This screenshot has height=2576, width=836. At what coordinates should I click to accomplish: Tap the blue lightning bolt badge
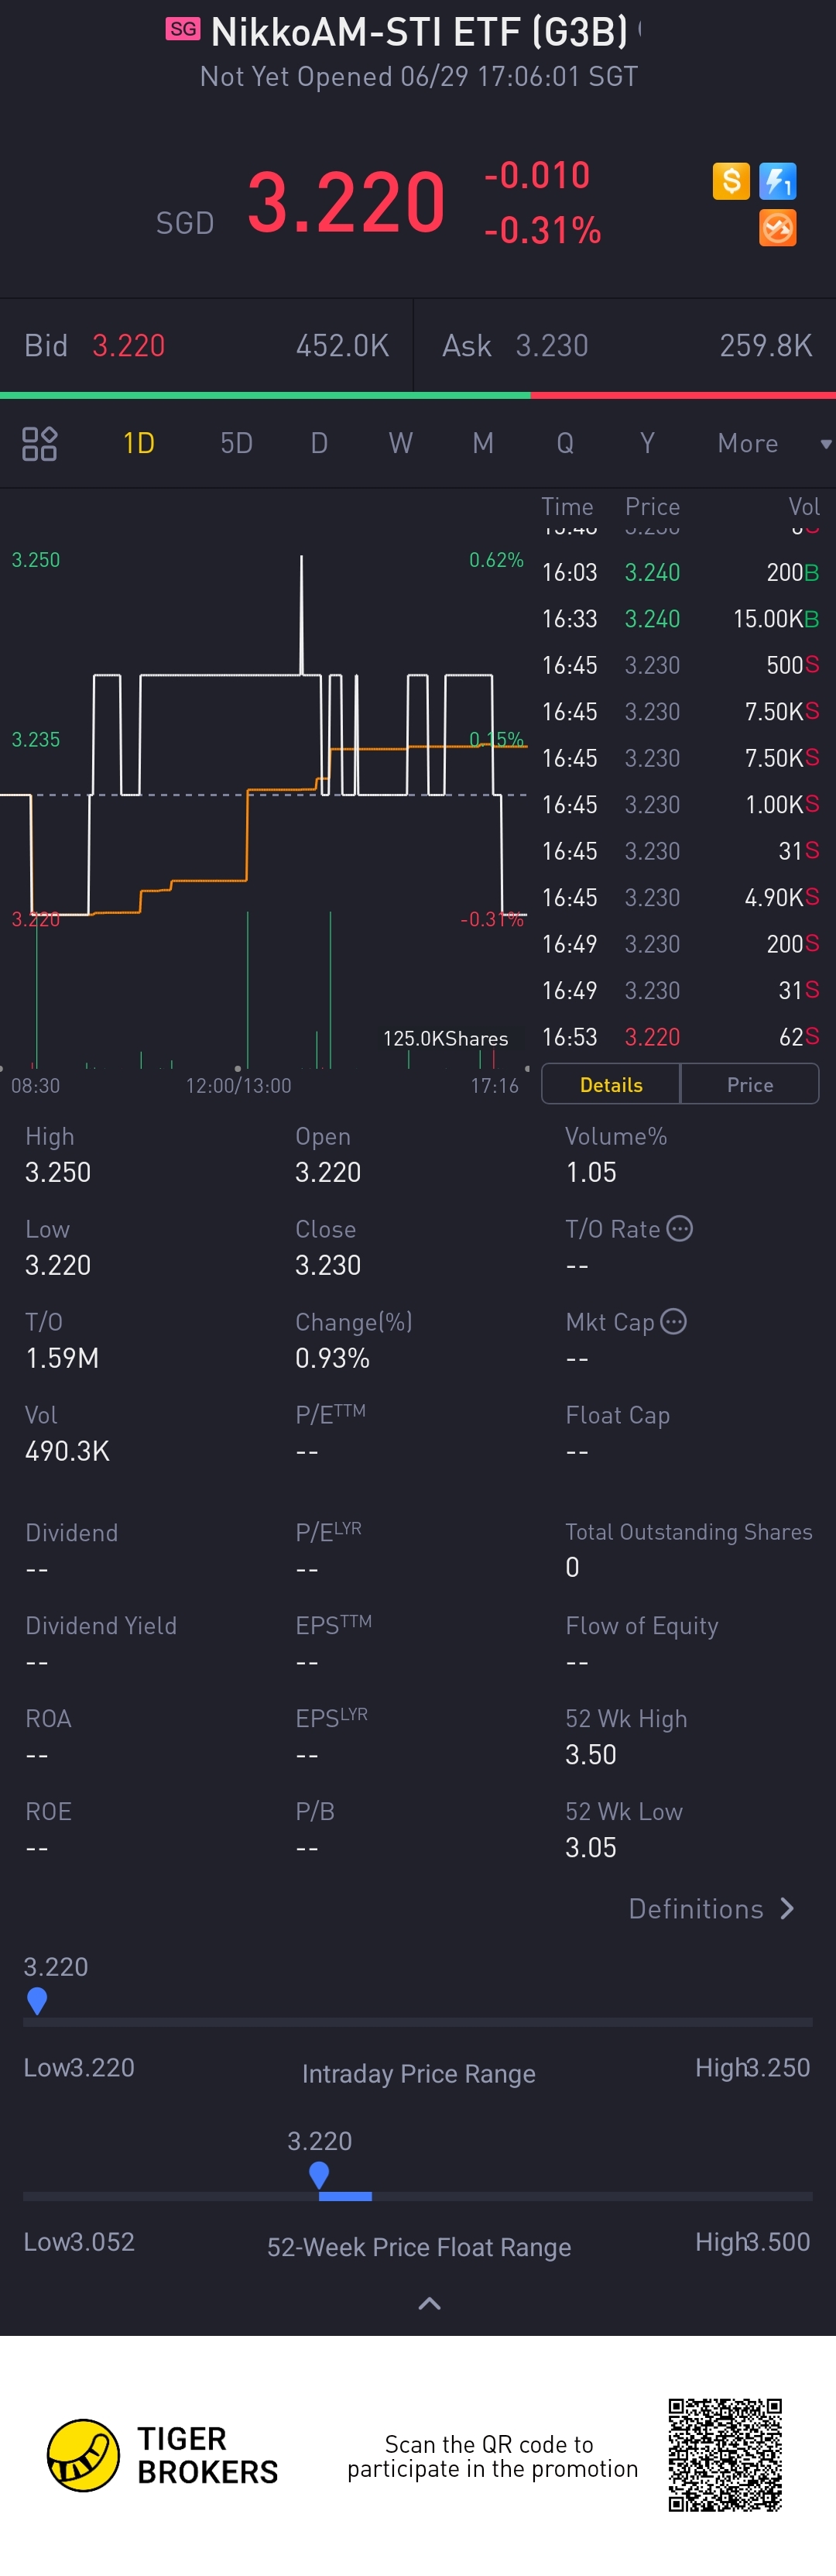click(777, 181)
